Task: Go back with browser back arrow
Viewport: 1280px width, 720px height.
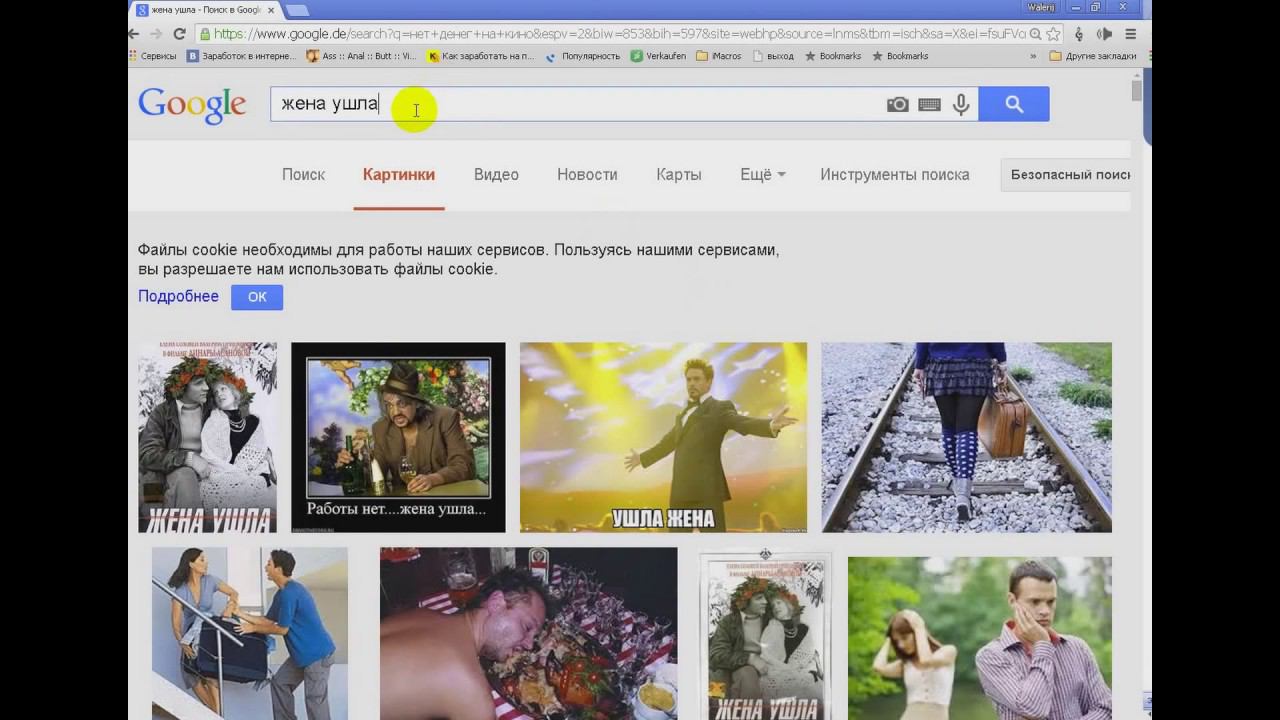Action: pyautogui.click(x=134, y=34)
